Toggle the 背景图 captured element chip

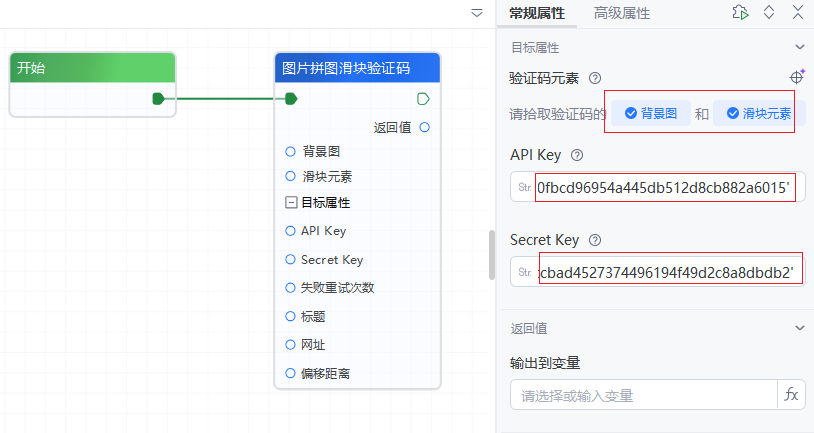[x=651, y=114]
